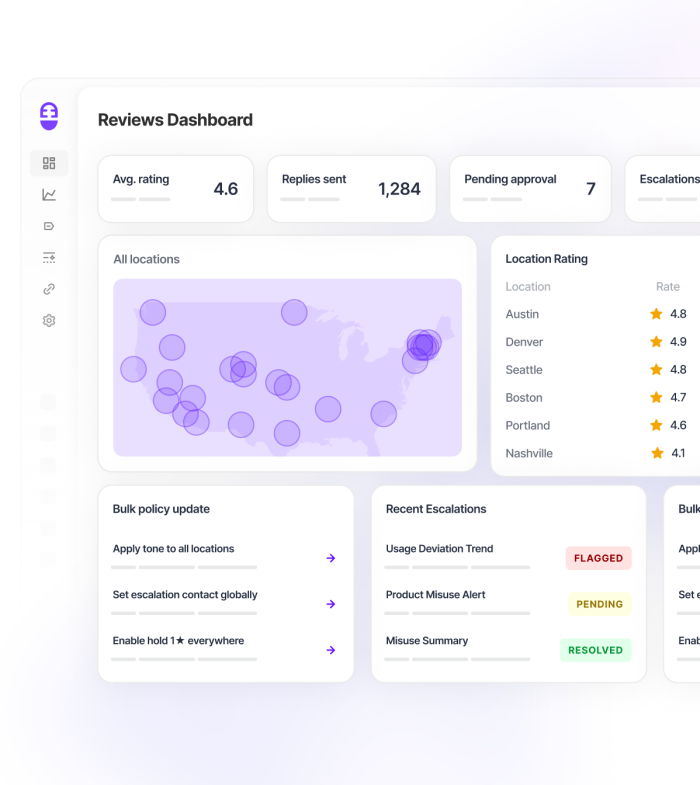Screen dimensions: 700x785
Task: Open the dashboard grid icon in sidebar
Action: click(x=49, y=163)
